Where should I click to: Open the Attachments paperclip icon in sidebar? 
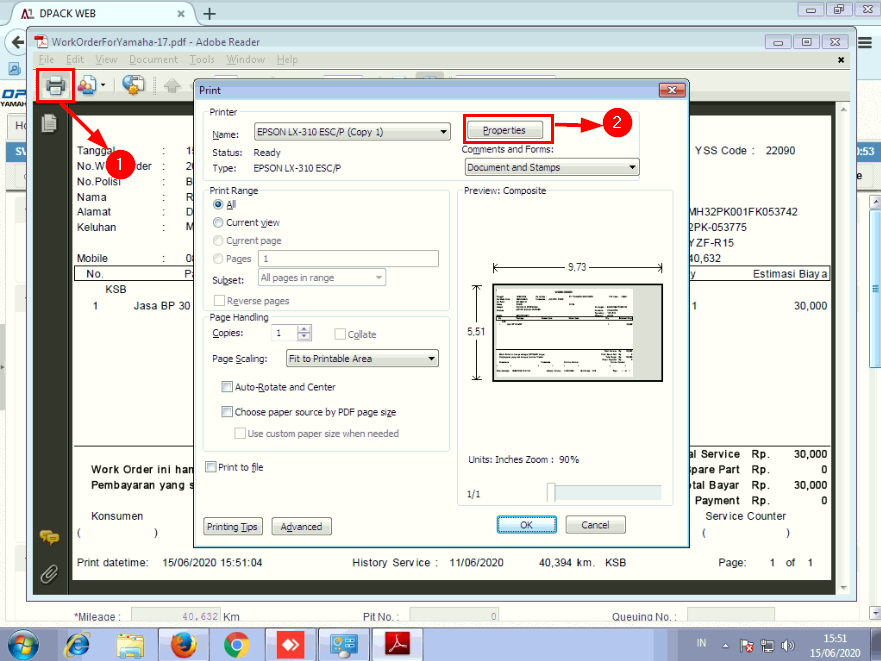click(x=49, y=574)
